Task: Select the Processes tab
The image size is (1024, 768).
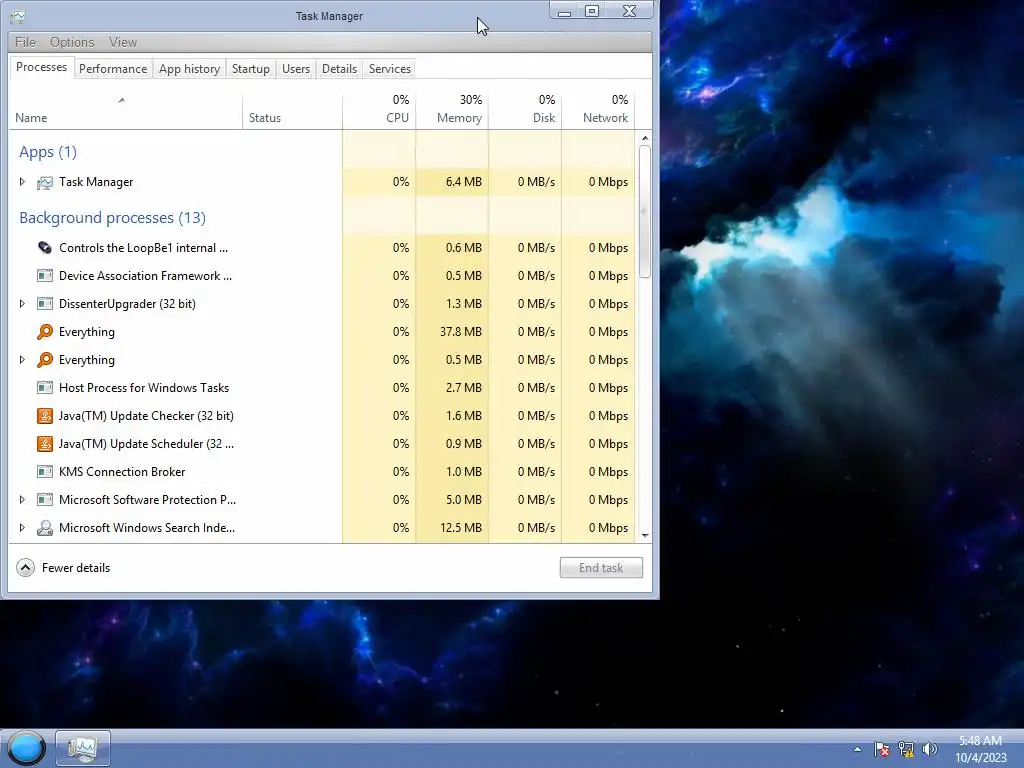Action: point(41,67)
